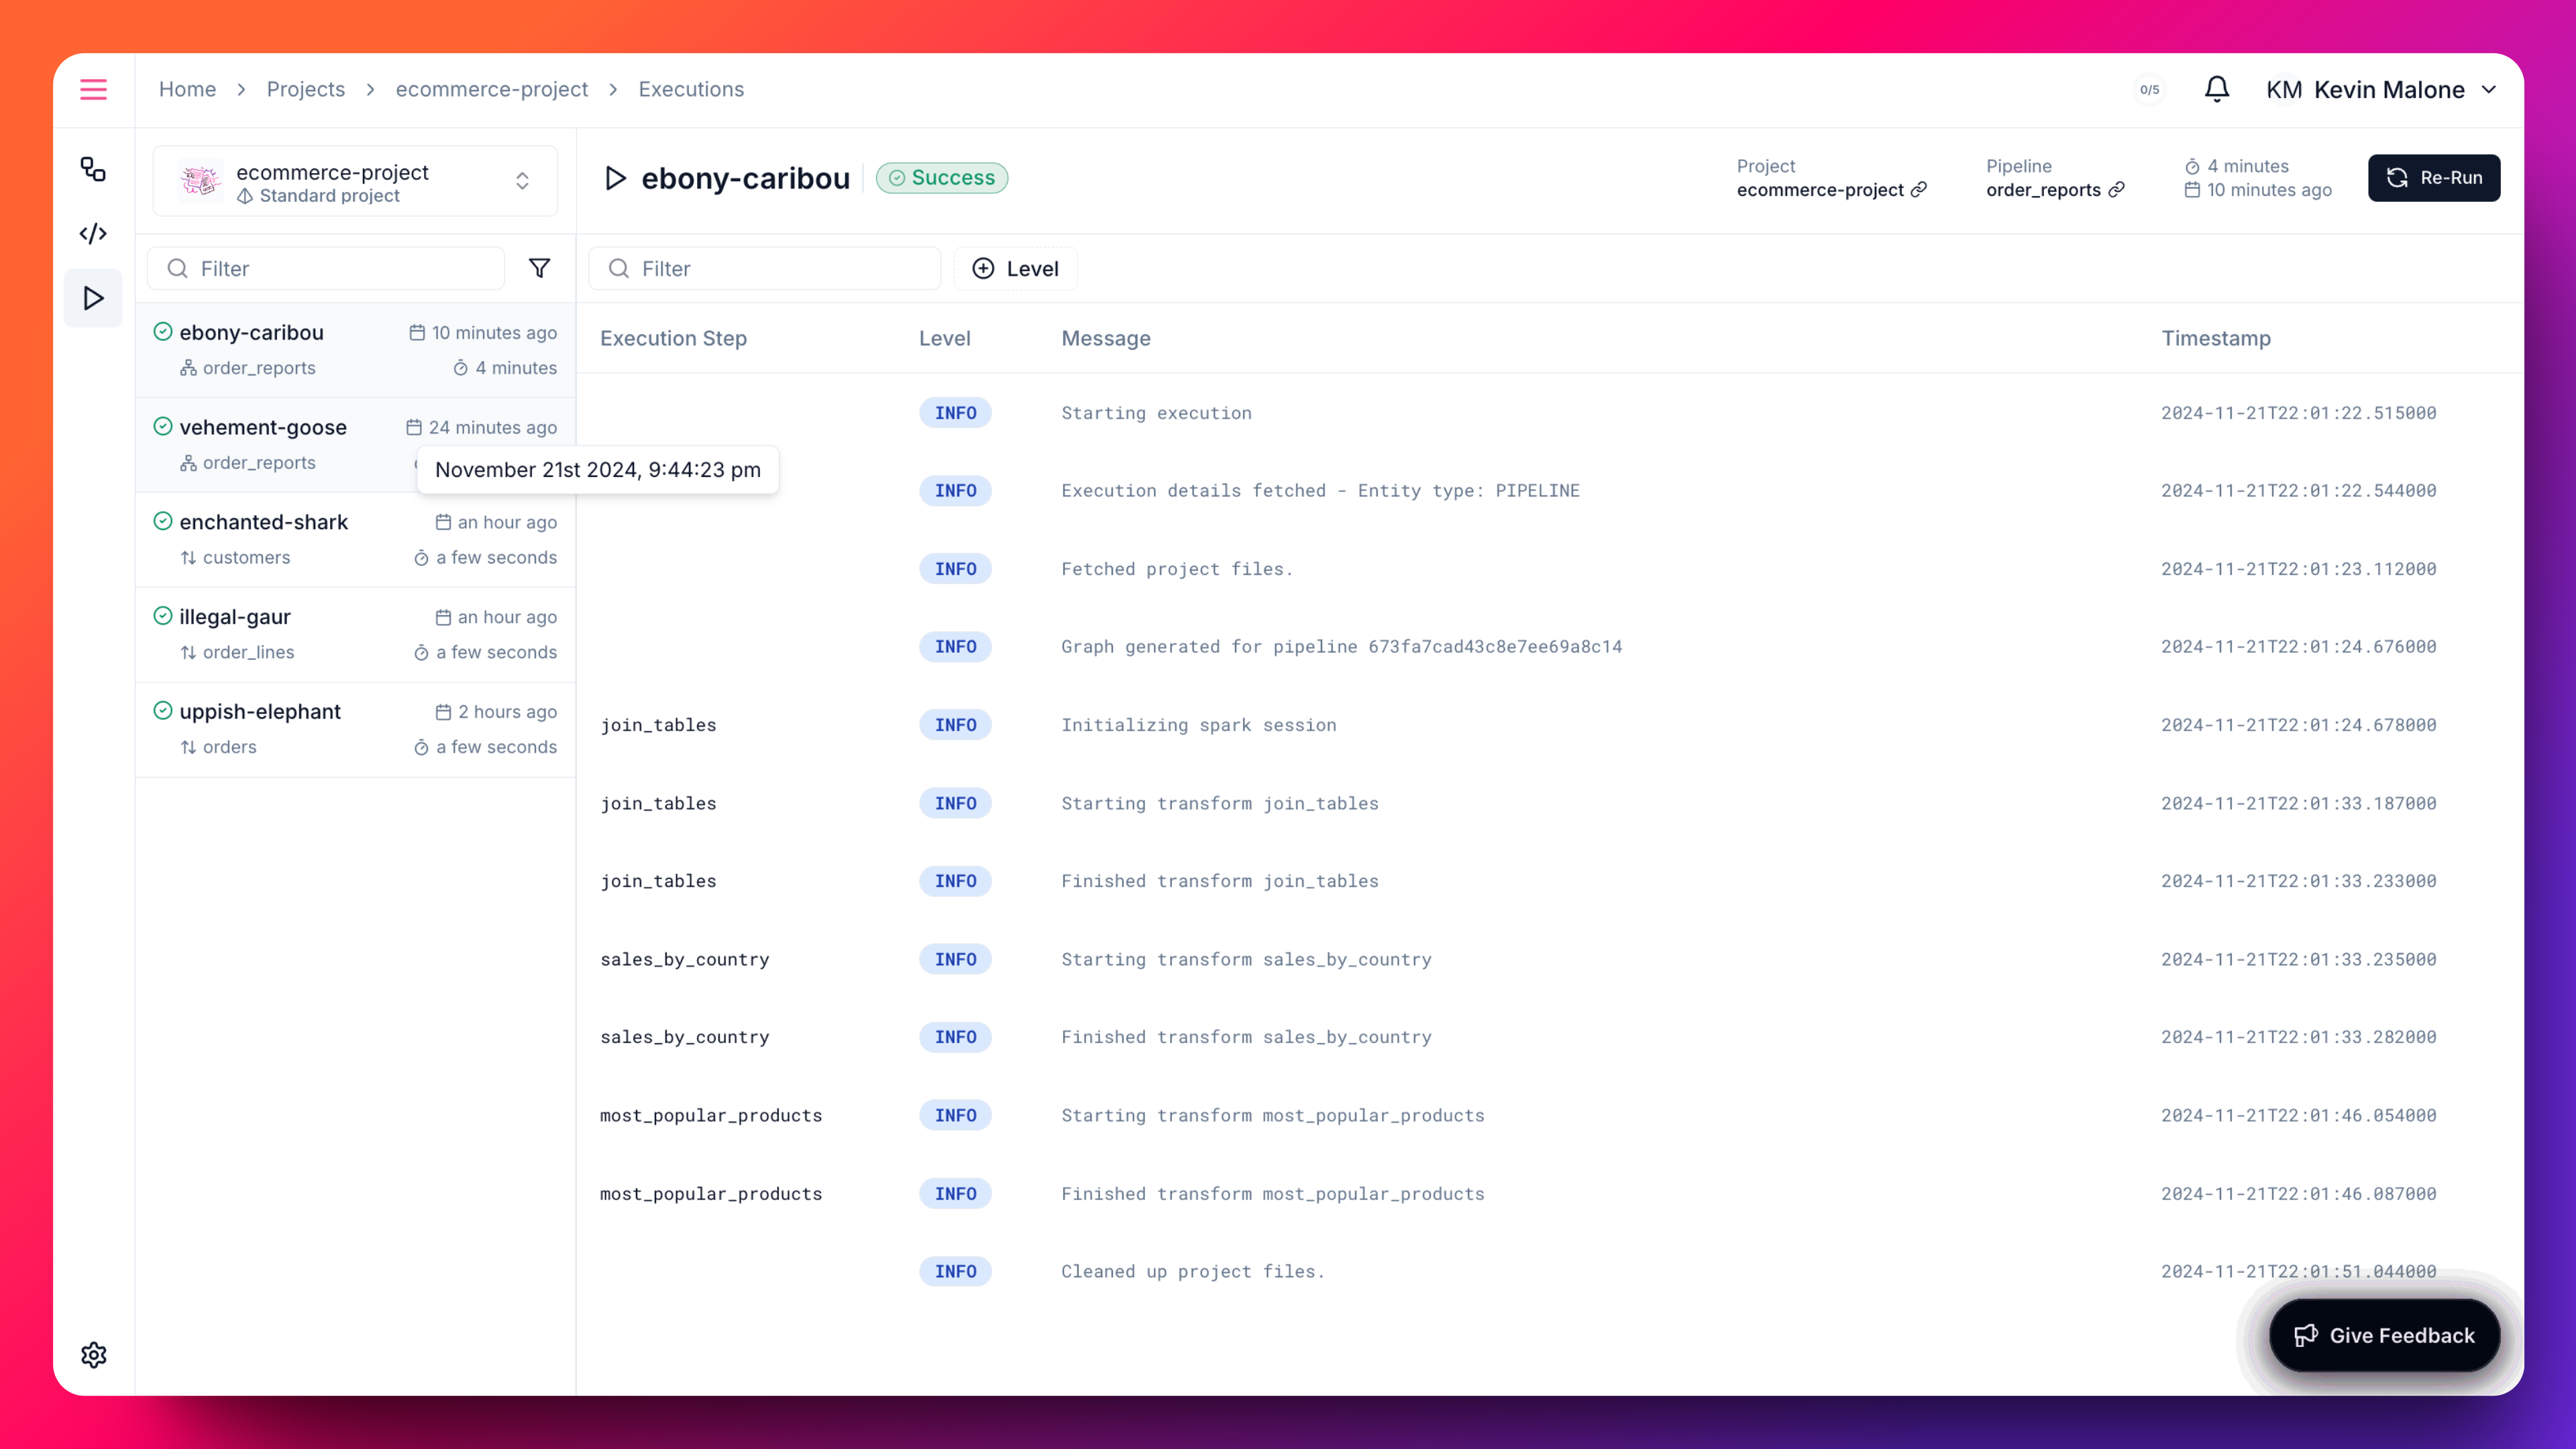Click the play icon beside ebony-caribou title
This screenshot has width=2576, height=1449.
(616, 178)
